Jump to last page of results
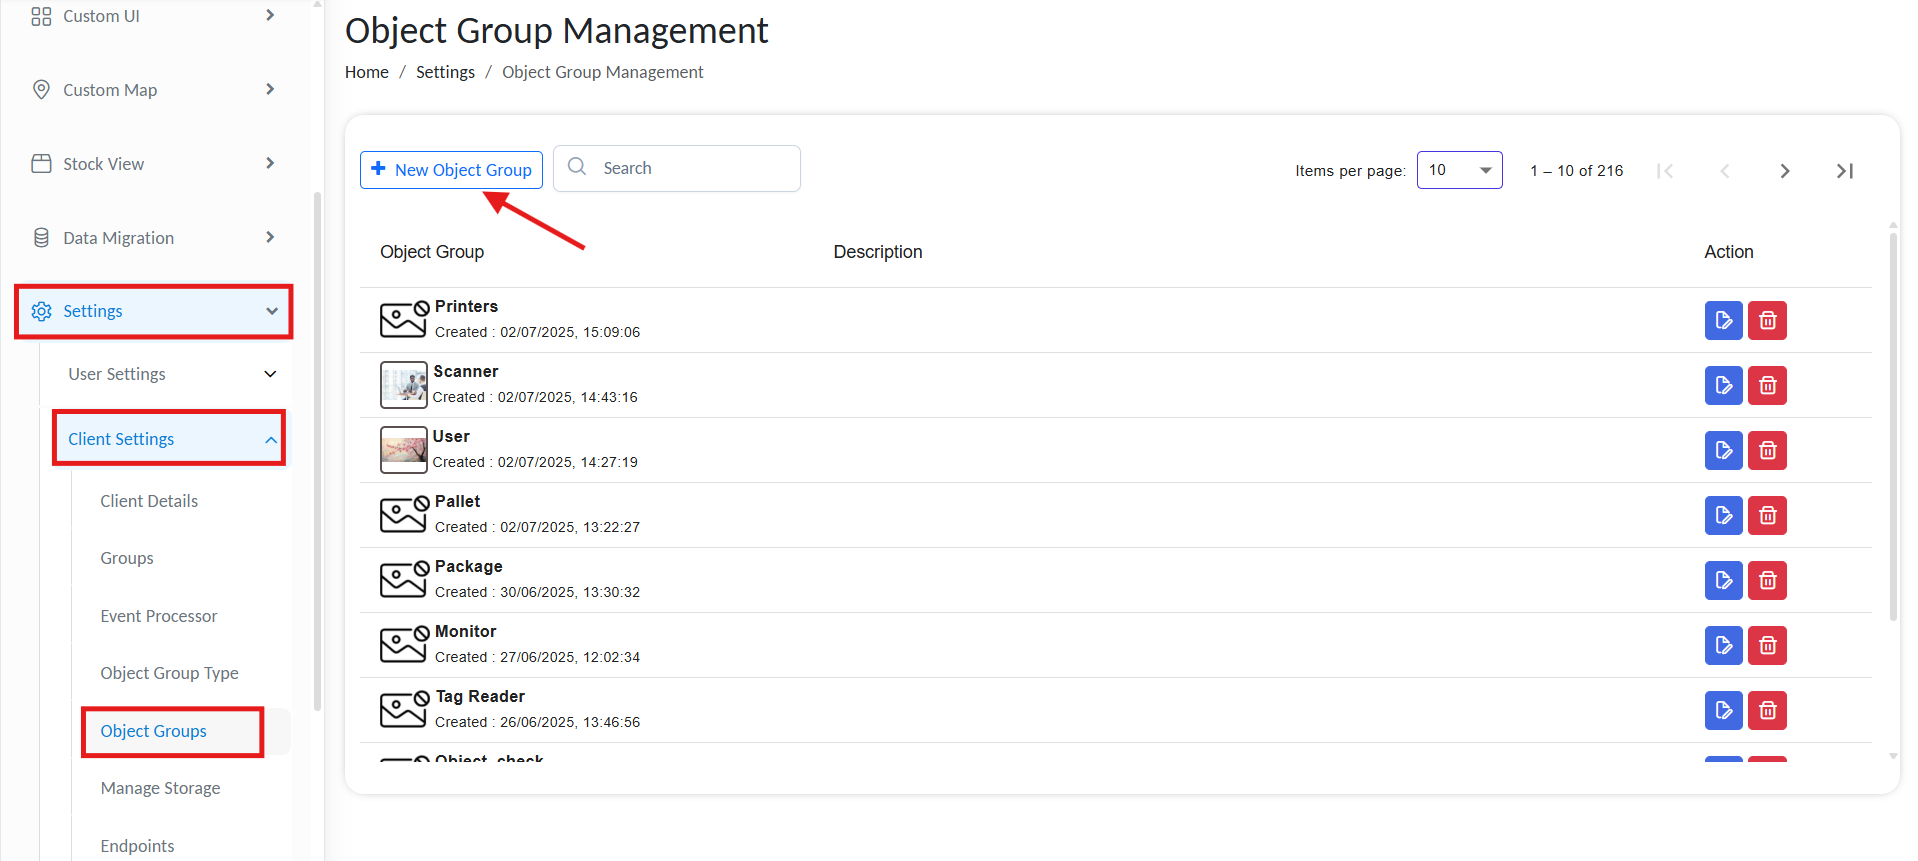1918x861 pixels. [x=1844, y=171]
